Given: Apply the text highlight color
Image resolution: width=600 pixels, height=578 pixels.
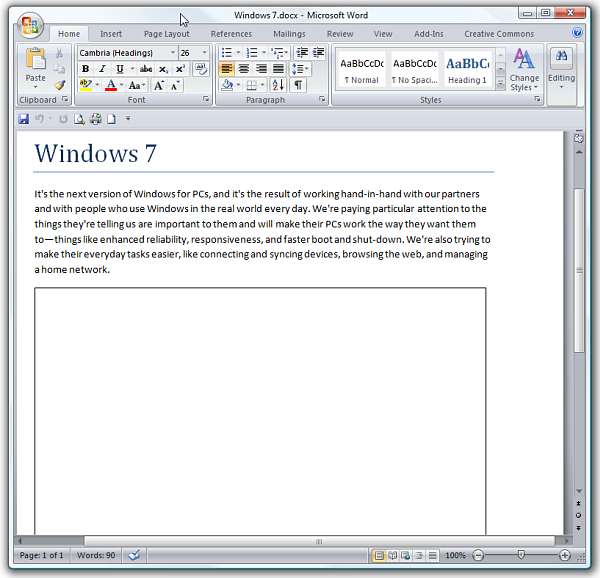Looking at the screenshot, I should (x=86, y=85).
